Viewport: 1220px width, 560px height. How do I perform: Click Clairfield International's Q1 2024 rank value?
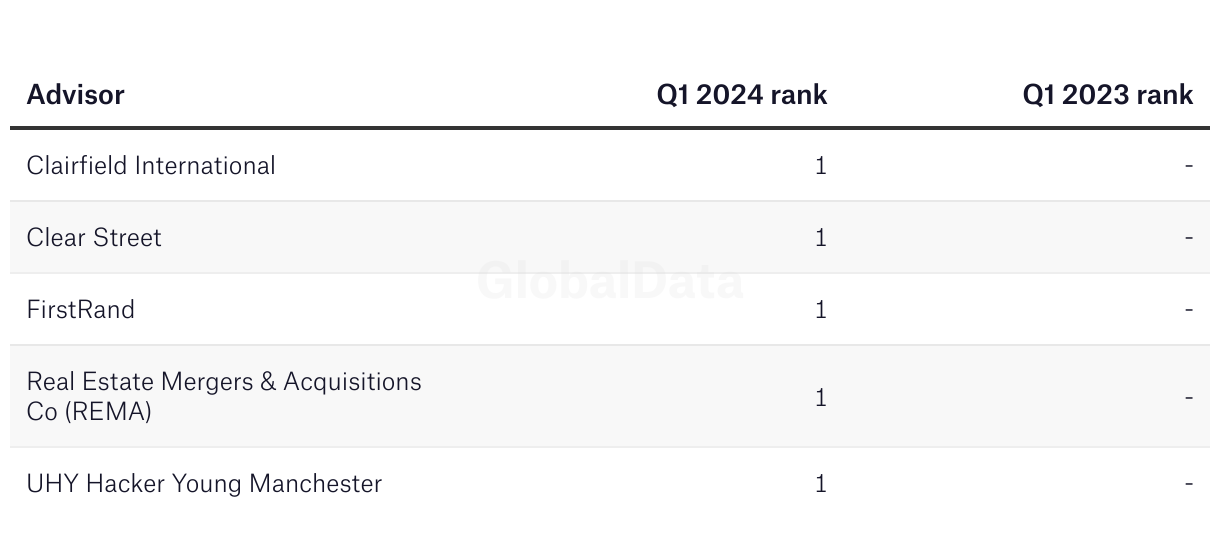[x=821, y=165]
